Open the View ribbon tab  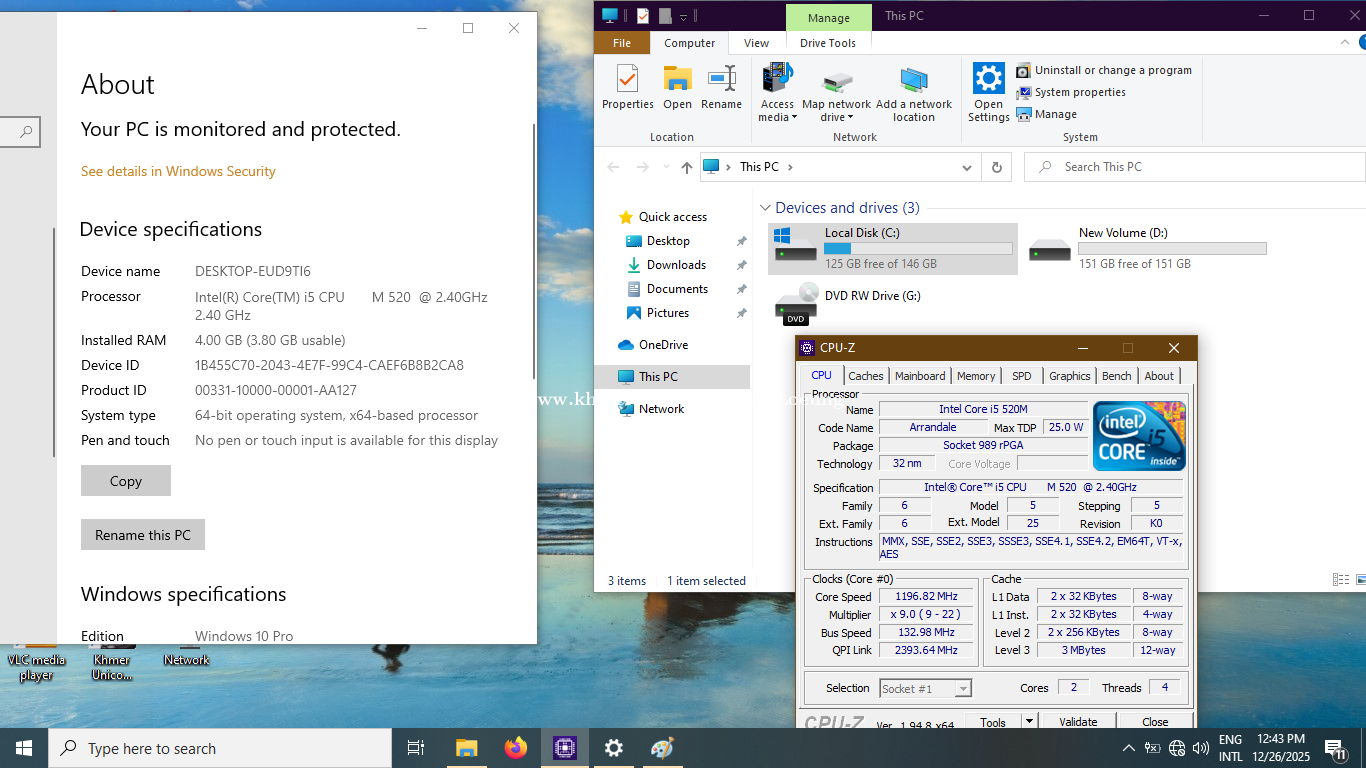(756, 43)
